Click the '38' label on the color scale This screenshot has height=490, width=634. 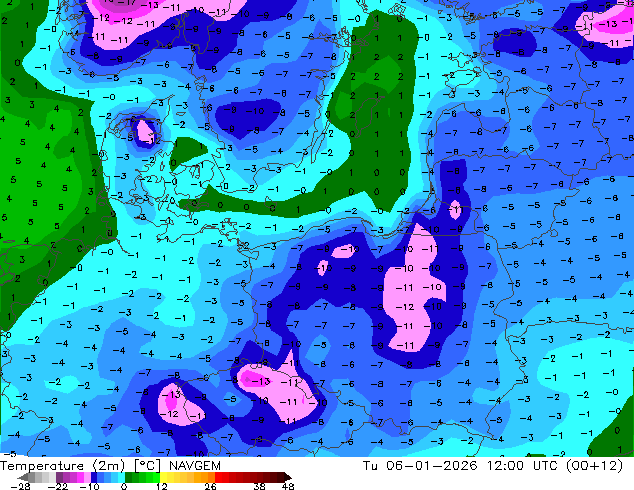259,486
